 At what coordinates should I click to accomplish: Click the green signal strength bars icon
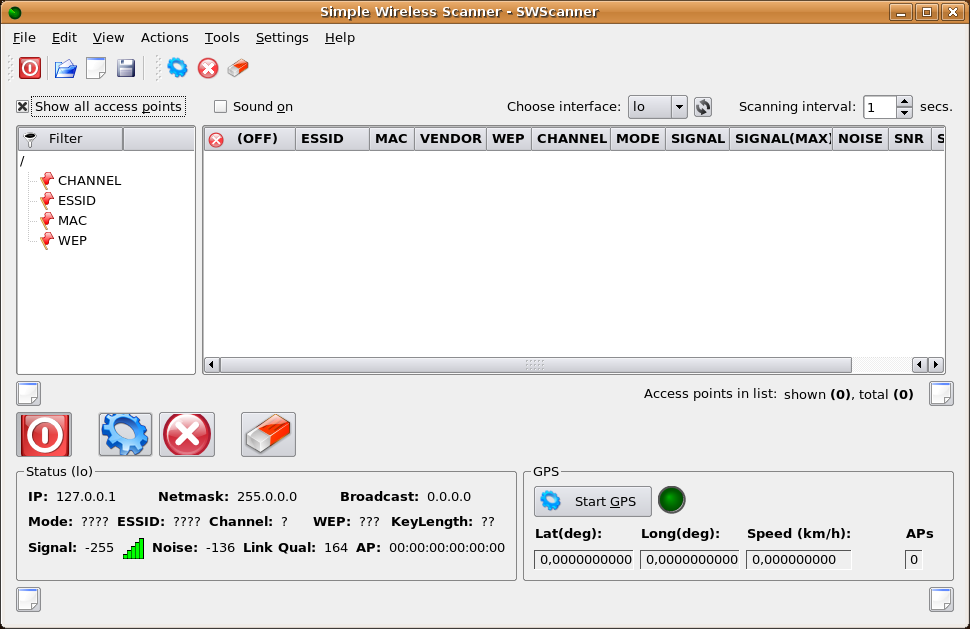(134, 548)
